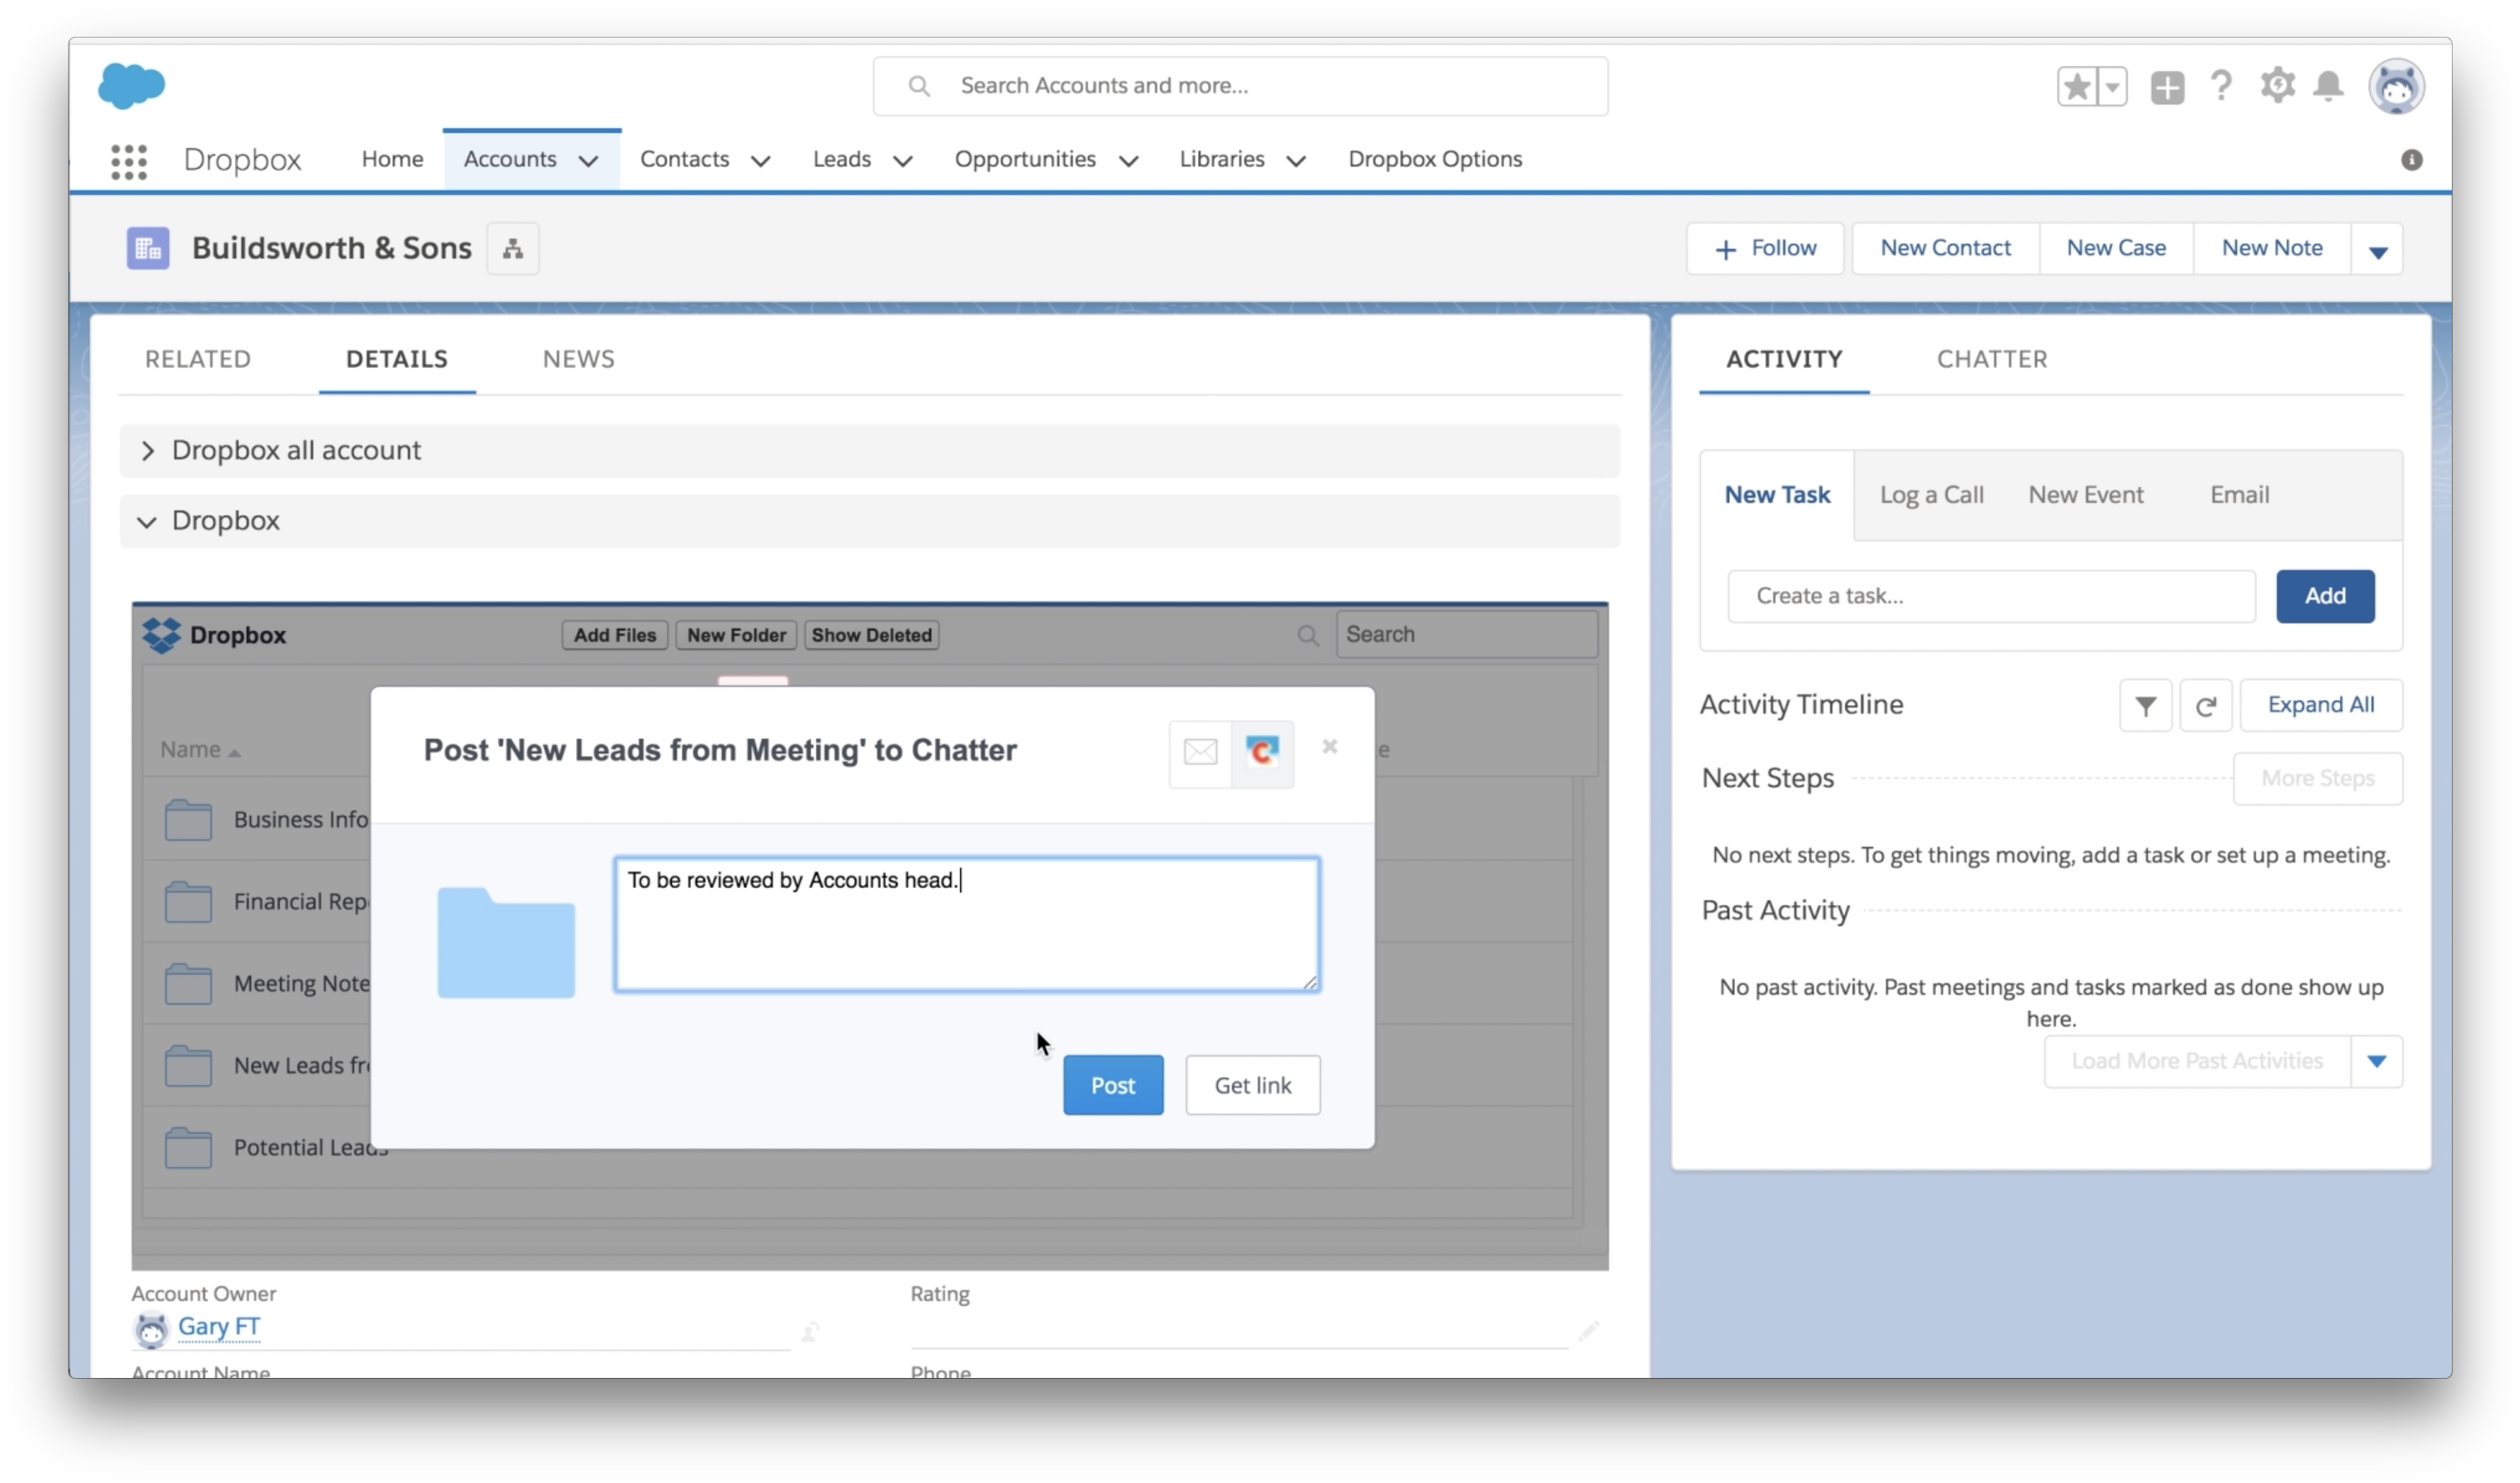Switch to the News tab
This screenshot has height=1483, width=2520.
tap(578, 359)
